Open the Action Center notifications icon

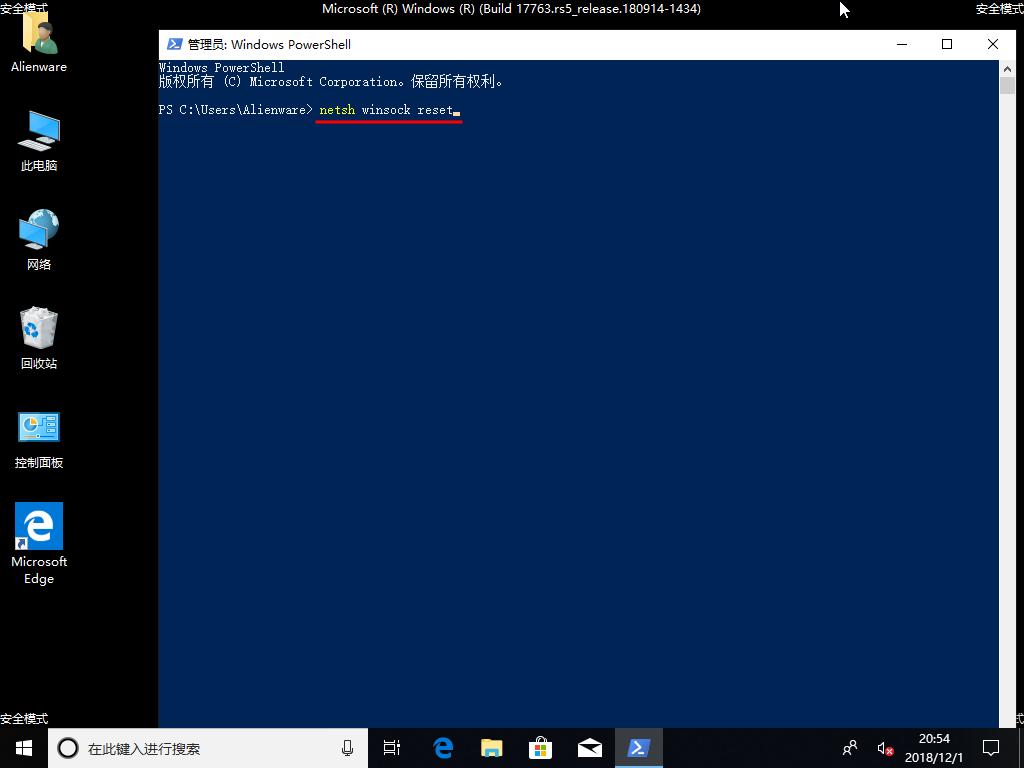(x=991, y=748)
